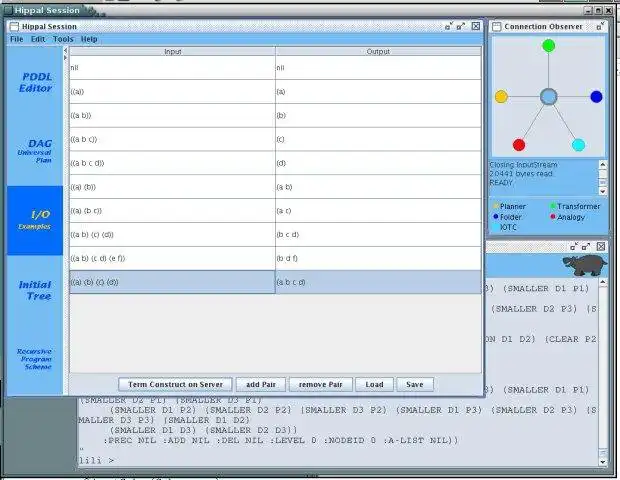This screenshot has height=480, width=620.
Task: Click the down arrow of the Connection Observer log scrollbar
Action: point(603,191)
